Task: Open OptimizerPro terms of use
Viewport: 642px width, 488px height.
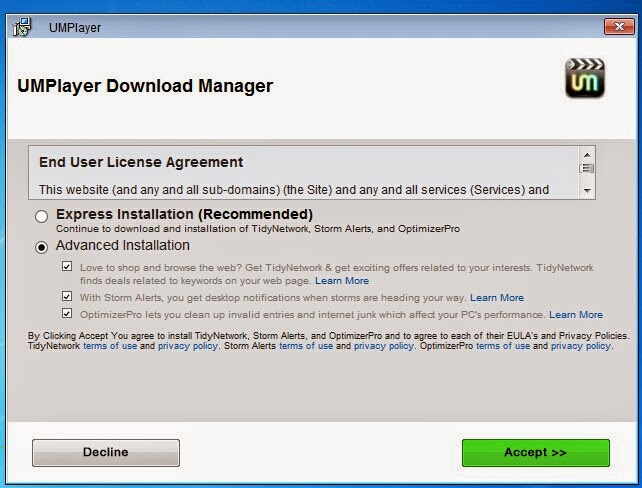Action: click(503, 346)
